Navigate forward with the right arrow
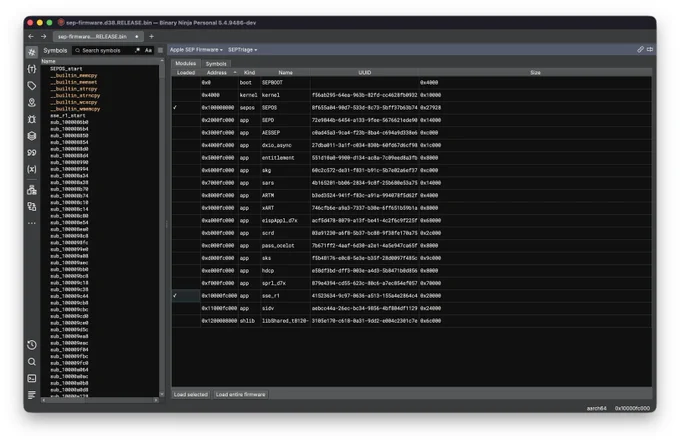The image size is (680, 444). tap(43, 36)
